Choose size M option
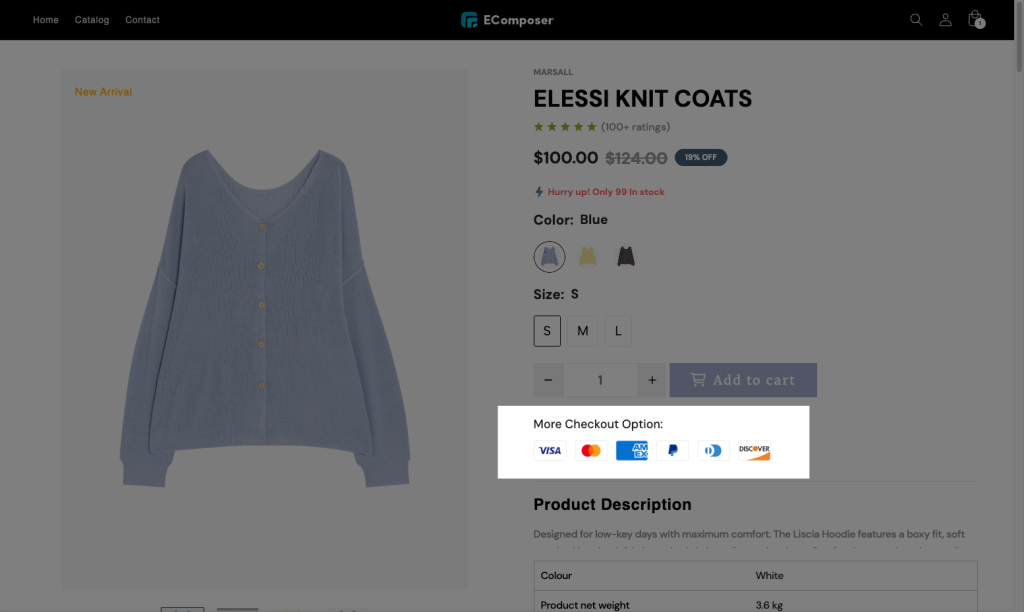Image resolution: width=1024 pixels, height=612 pixels. point(583,331)
